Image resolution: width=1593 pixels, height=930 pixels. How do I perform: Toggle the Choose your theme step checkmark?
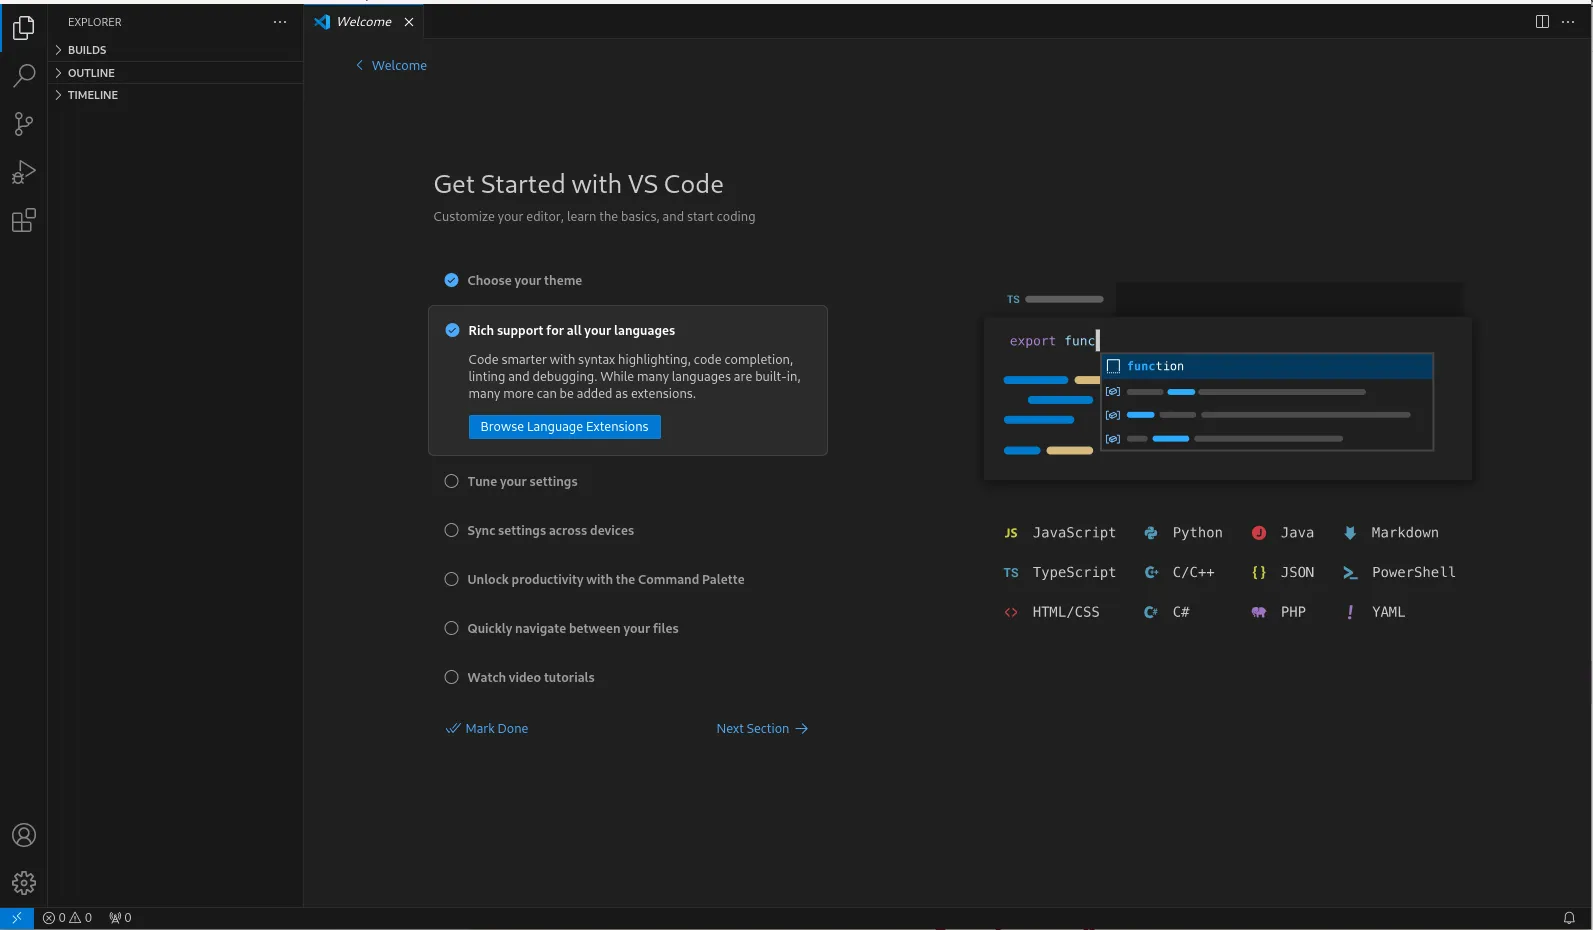[451, 280]
